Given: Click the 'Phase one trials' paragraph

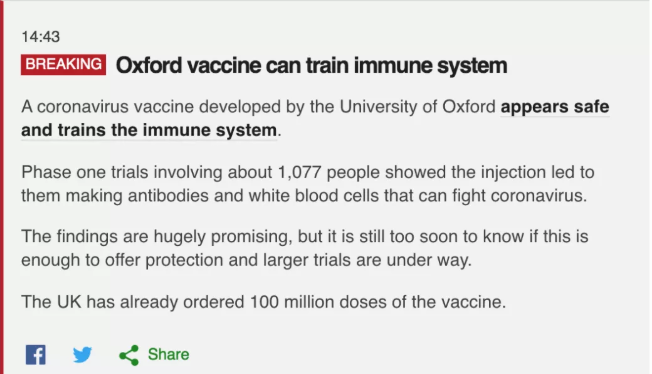Looking at the screenshot, I should pyautogui.click(x=308, y=184).
